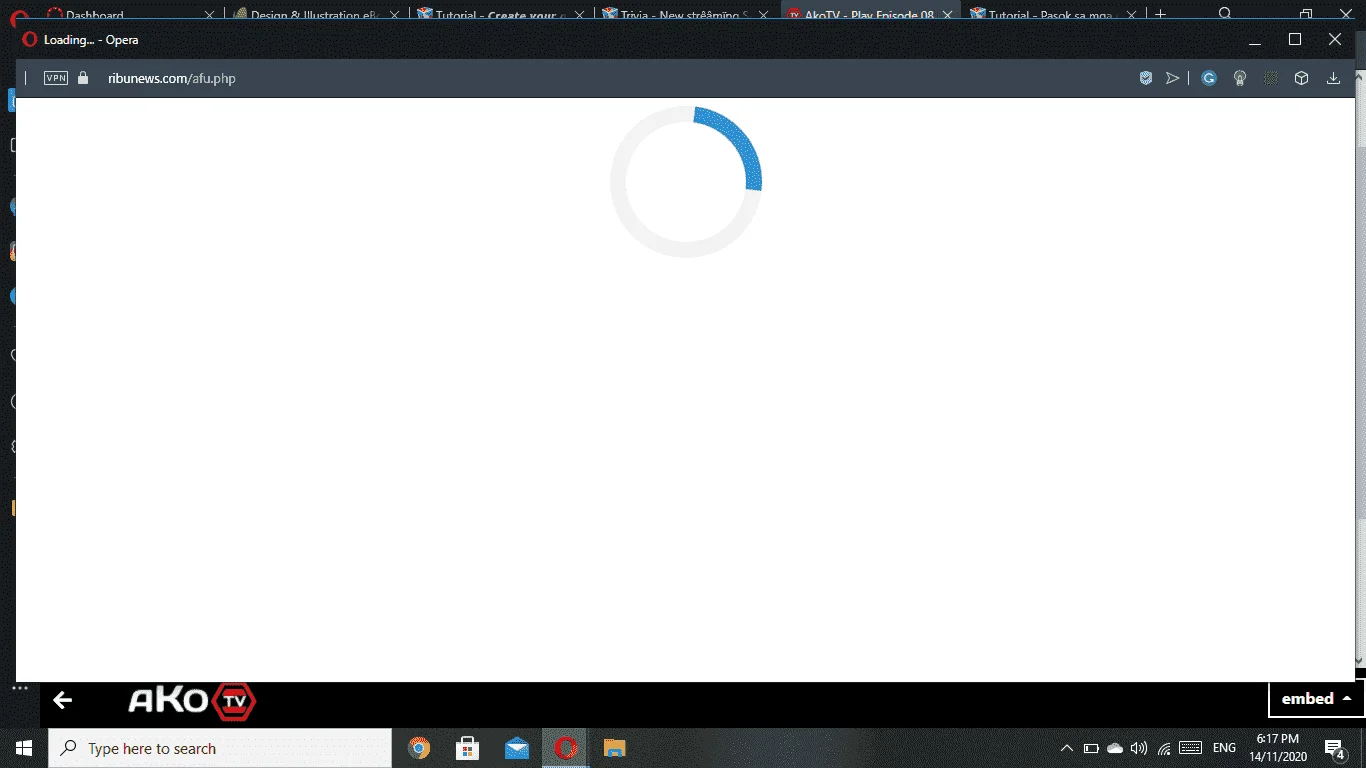
Task: Expand the embed dropdown
Action: pos(1316,699)
